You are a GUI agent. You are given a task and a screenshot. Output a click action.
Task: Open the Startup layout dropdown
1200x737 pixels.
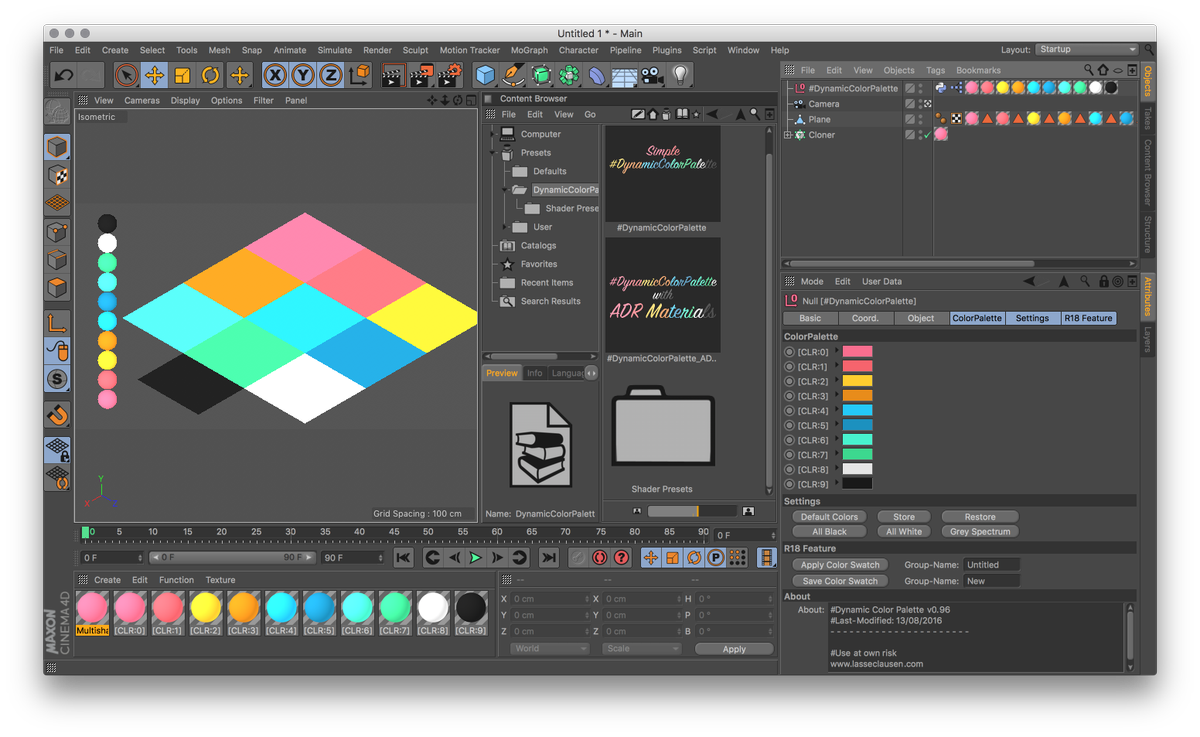(x=1086, y=48)
